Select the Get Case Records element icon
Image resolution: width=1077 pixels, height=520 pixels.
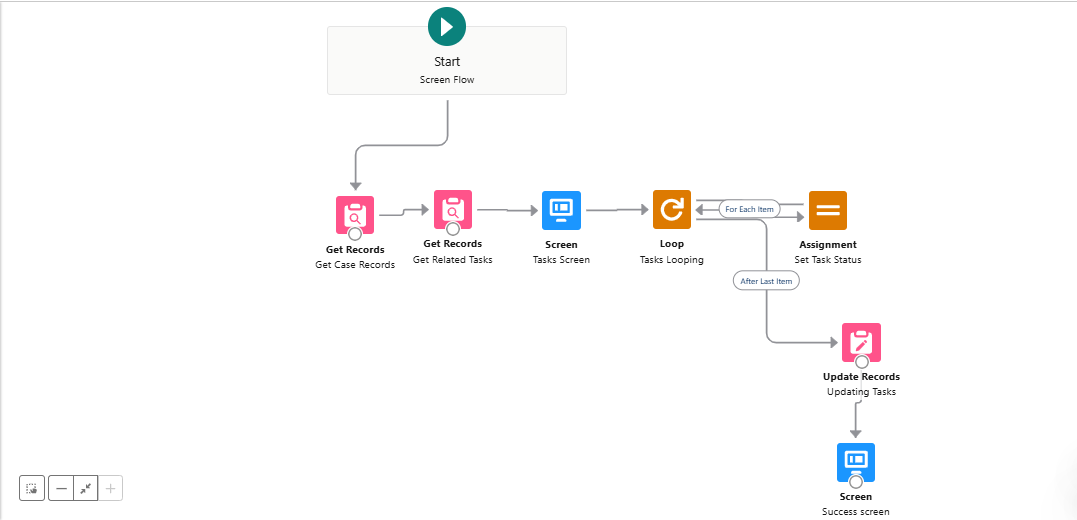354,214
